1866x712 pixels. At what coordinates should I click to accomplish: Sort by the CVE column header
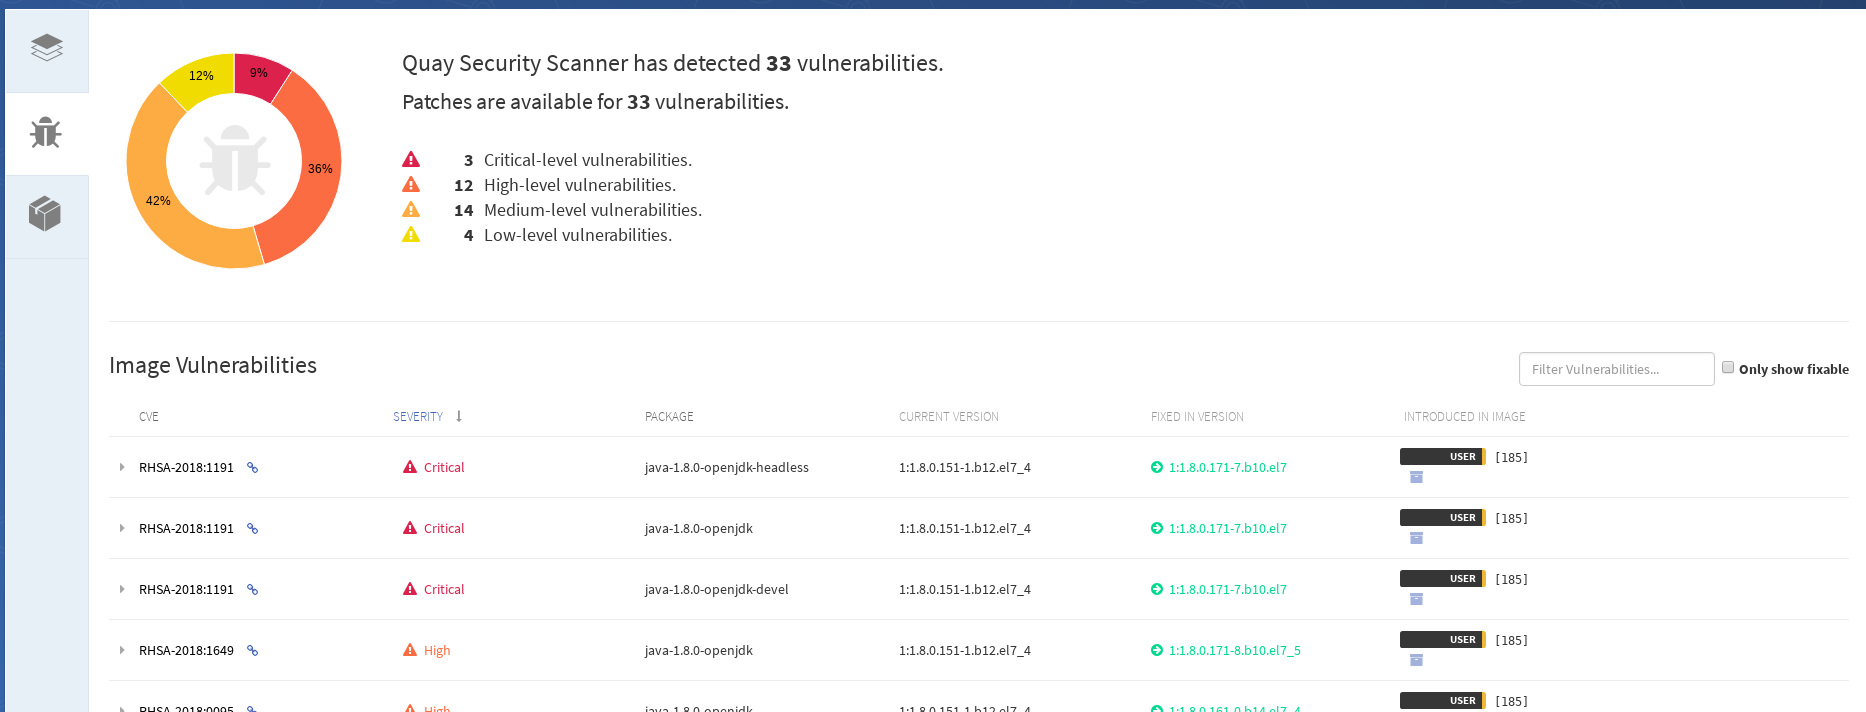(x=149, y=417)
